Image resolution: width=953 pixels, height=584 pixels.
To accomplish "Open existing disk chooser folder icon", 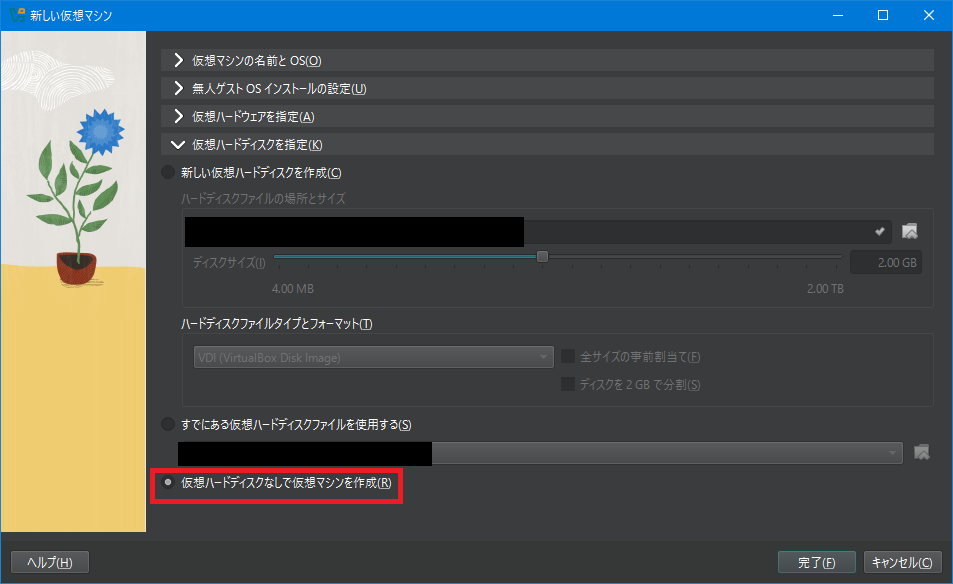I will [x=922, y=453].
